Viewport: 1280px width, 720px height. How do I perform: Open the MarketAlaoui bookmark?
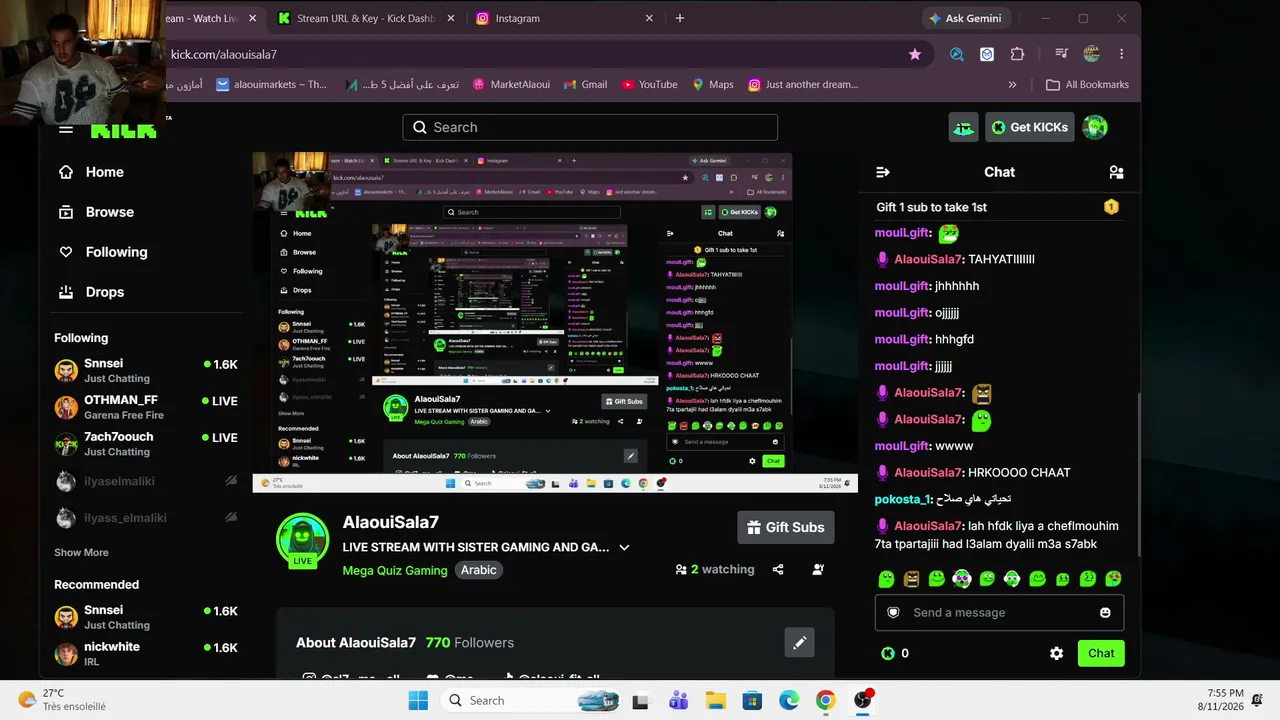pyautogui.click(x=512, y=85)
